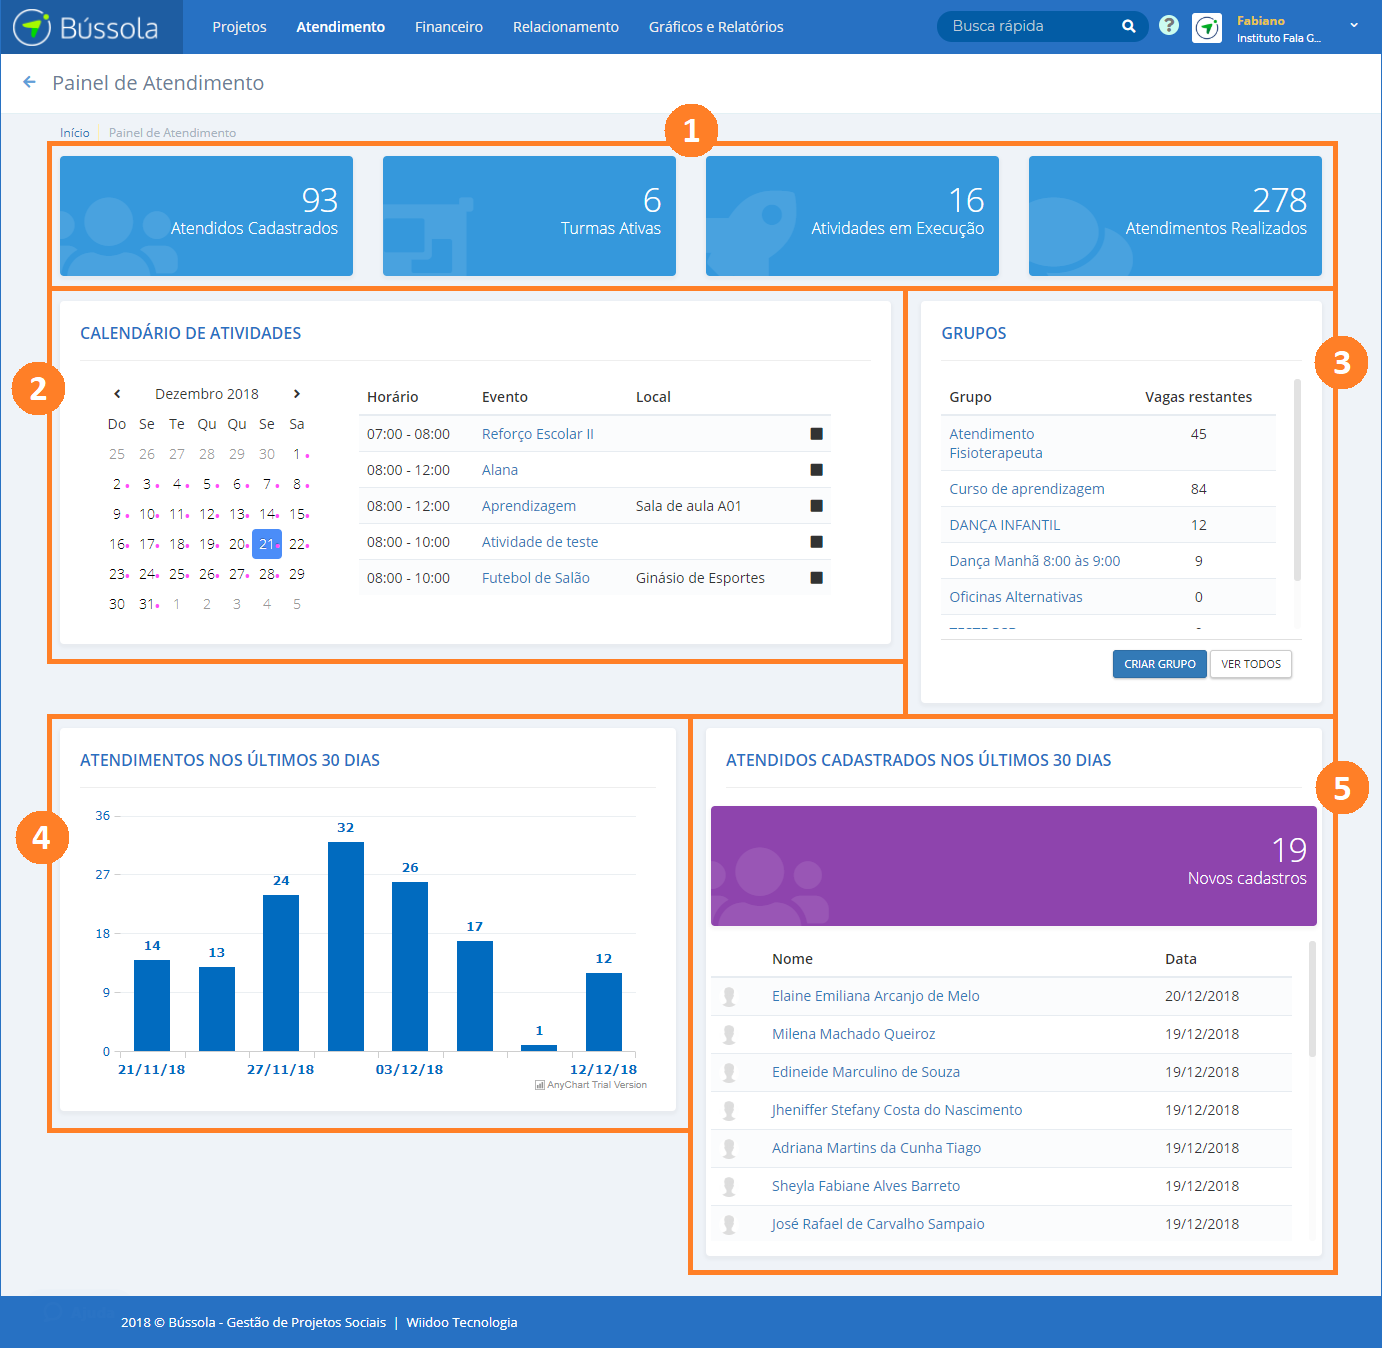The width and height of the screenshot is (1382, 1348).
Task: Toggle the square marker for Reforço Escolar II
Action: 816,434
